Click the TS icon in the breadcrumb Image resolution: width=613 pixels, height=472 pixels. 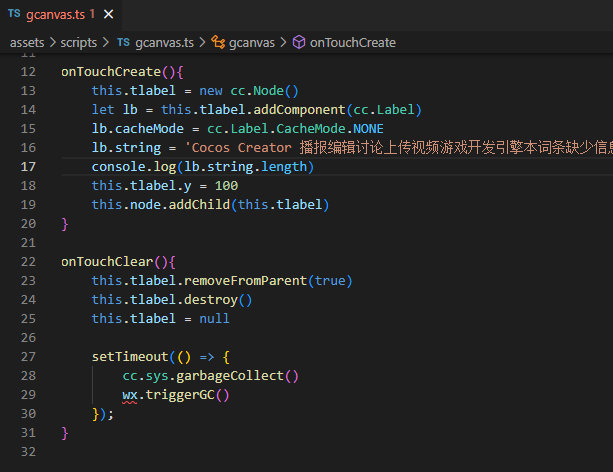[x=123, y=42]
